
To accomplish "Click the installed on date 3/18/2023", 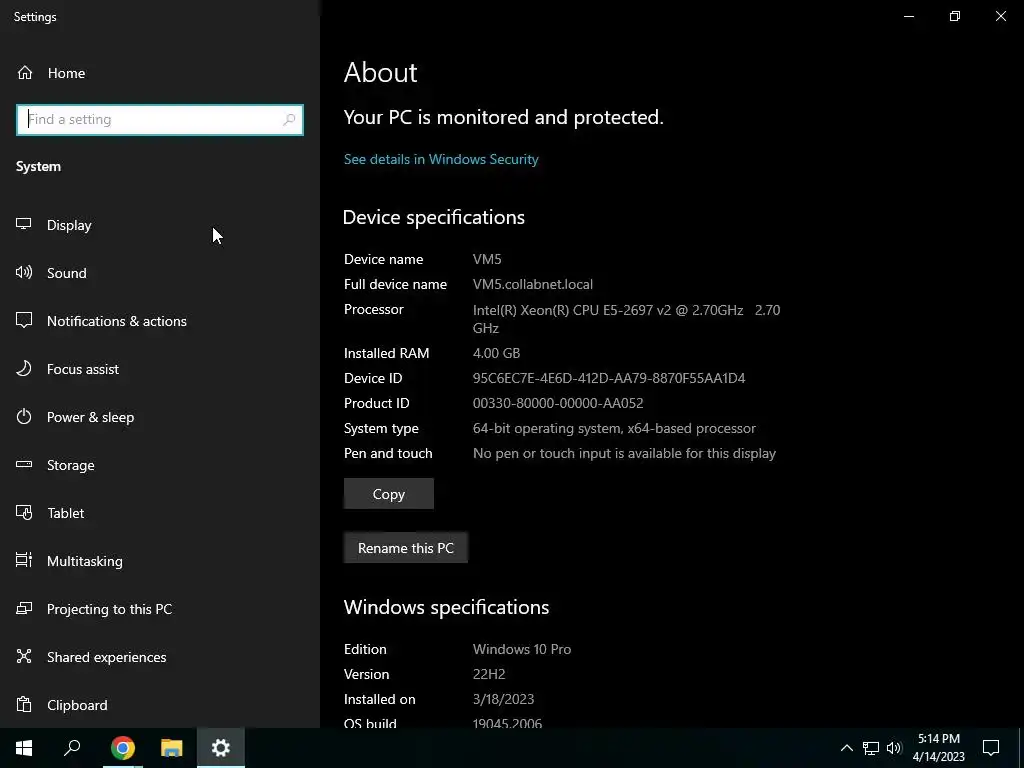I will point(503,699).
